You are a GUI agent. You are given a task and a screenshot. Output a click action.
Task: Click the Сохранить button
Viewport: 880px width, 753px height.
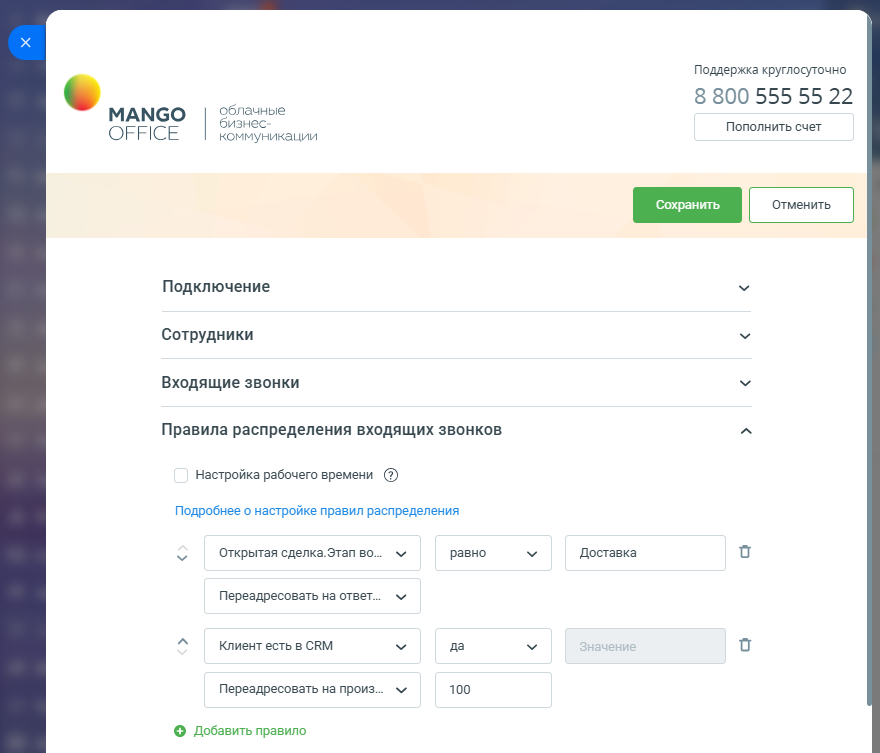(x=688, y=205)
